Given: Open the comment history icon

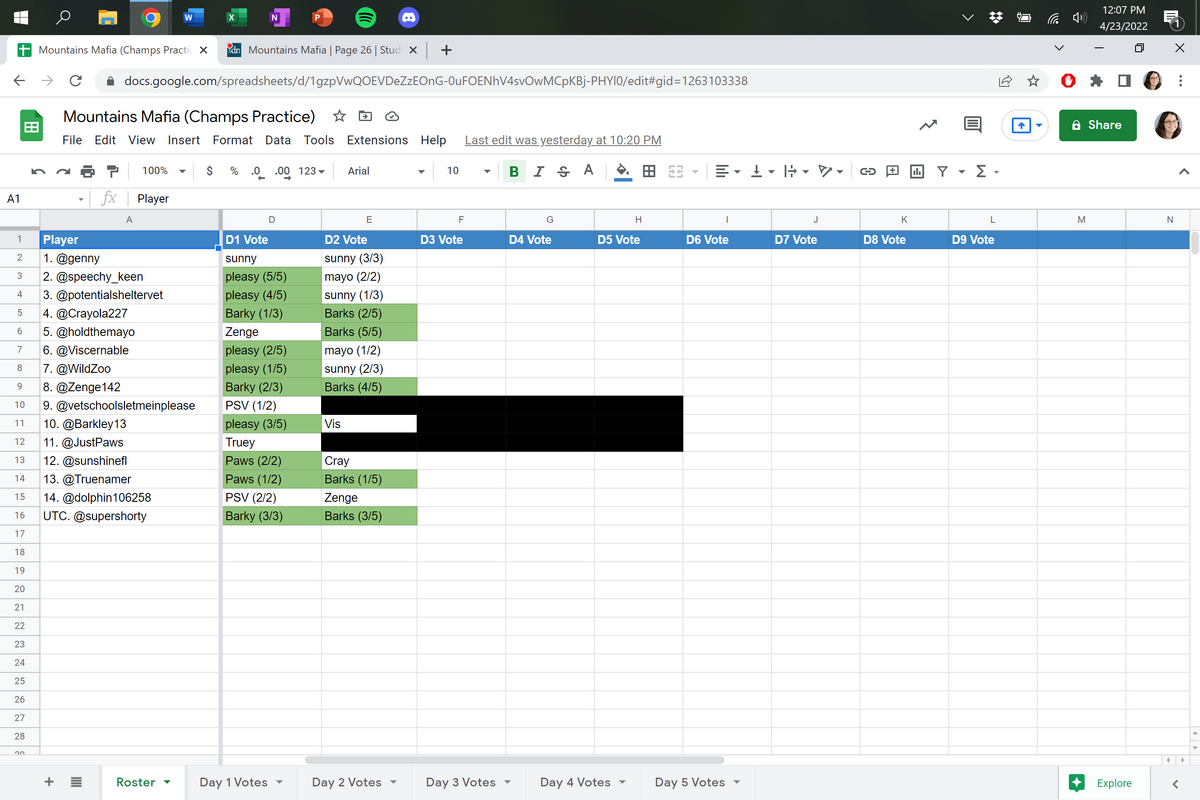Looking at the screenshot, I should 971,125.
